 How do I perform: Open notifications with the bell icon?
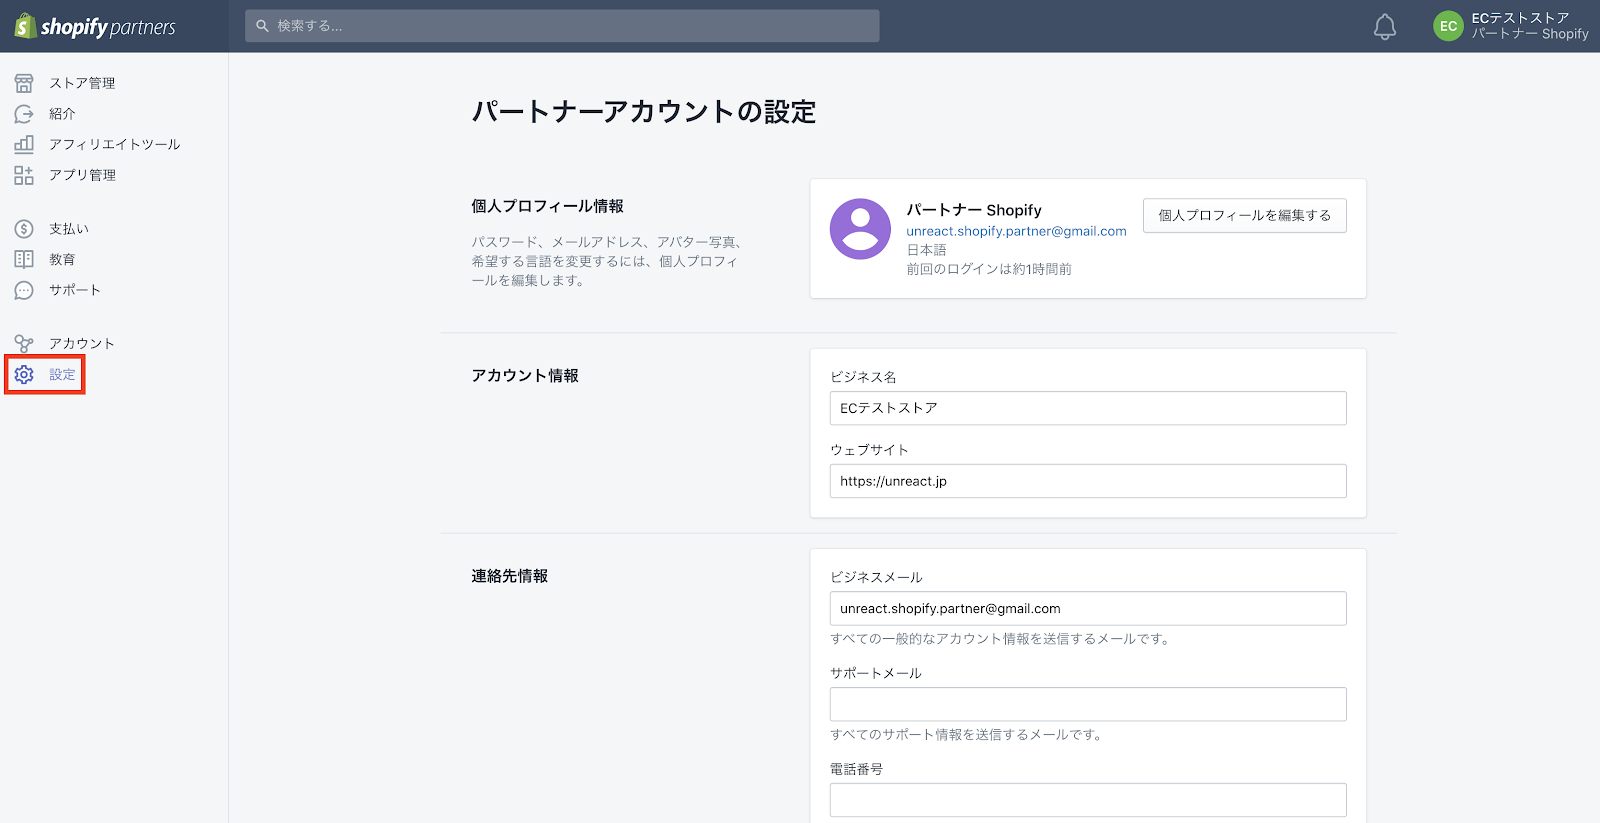pyautogui.click(x=1384, y=27)
